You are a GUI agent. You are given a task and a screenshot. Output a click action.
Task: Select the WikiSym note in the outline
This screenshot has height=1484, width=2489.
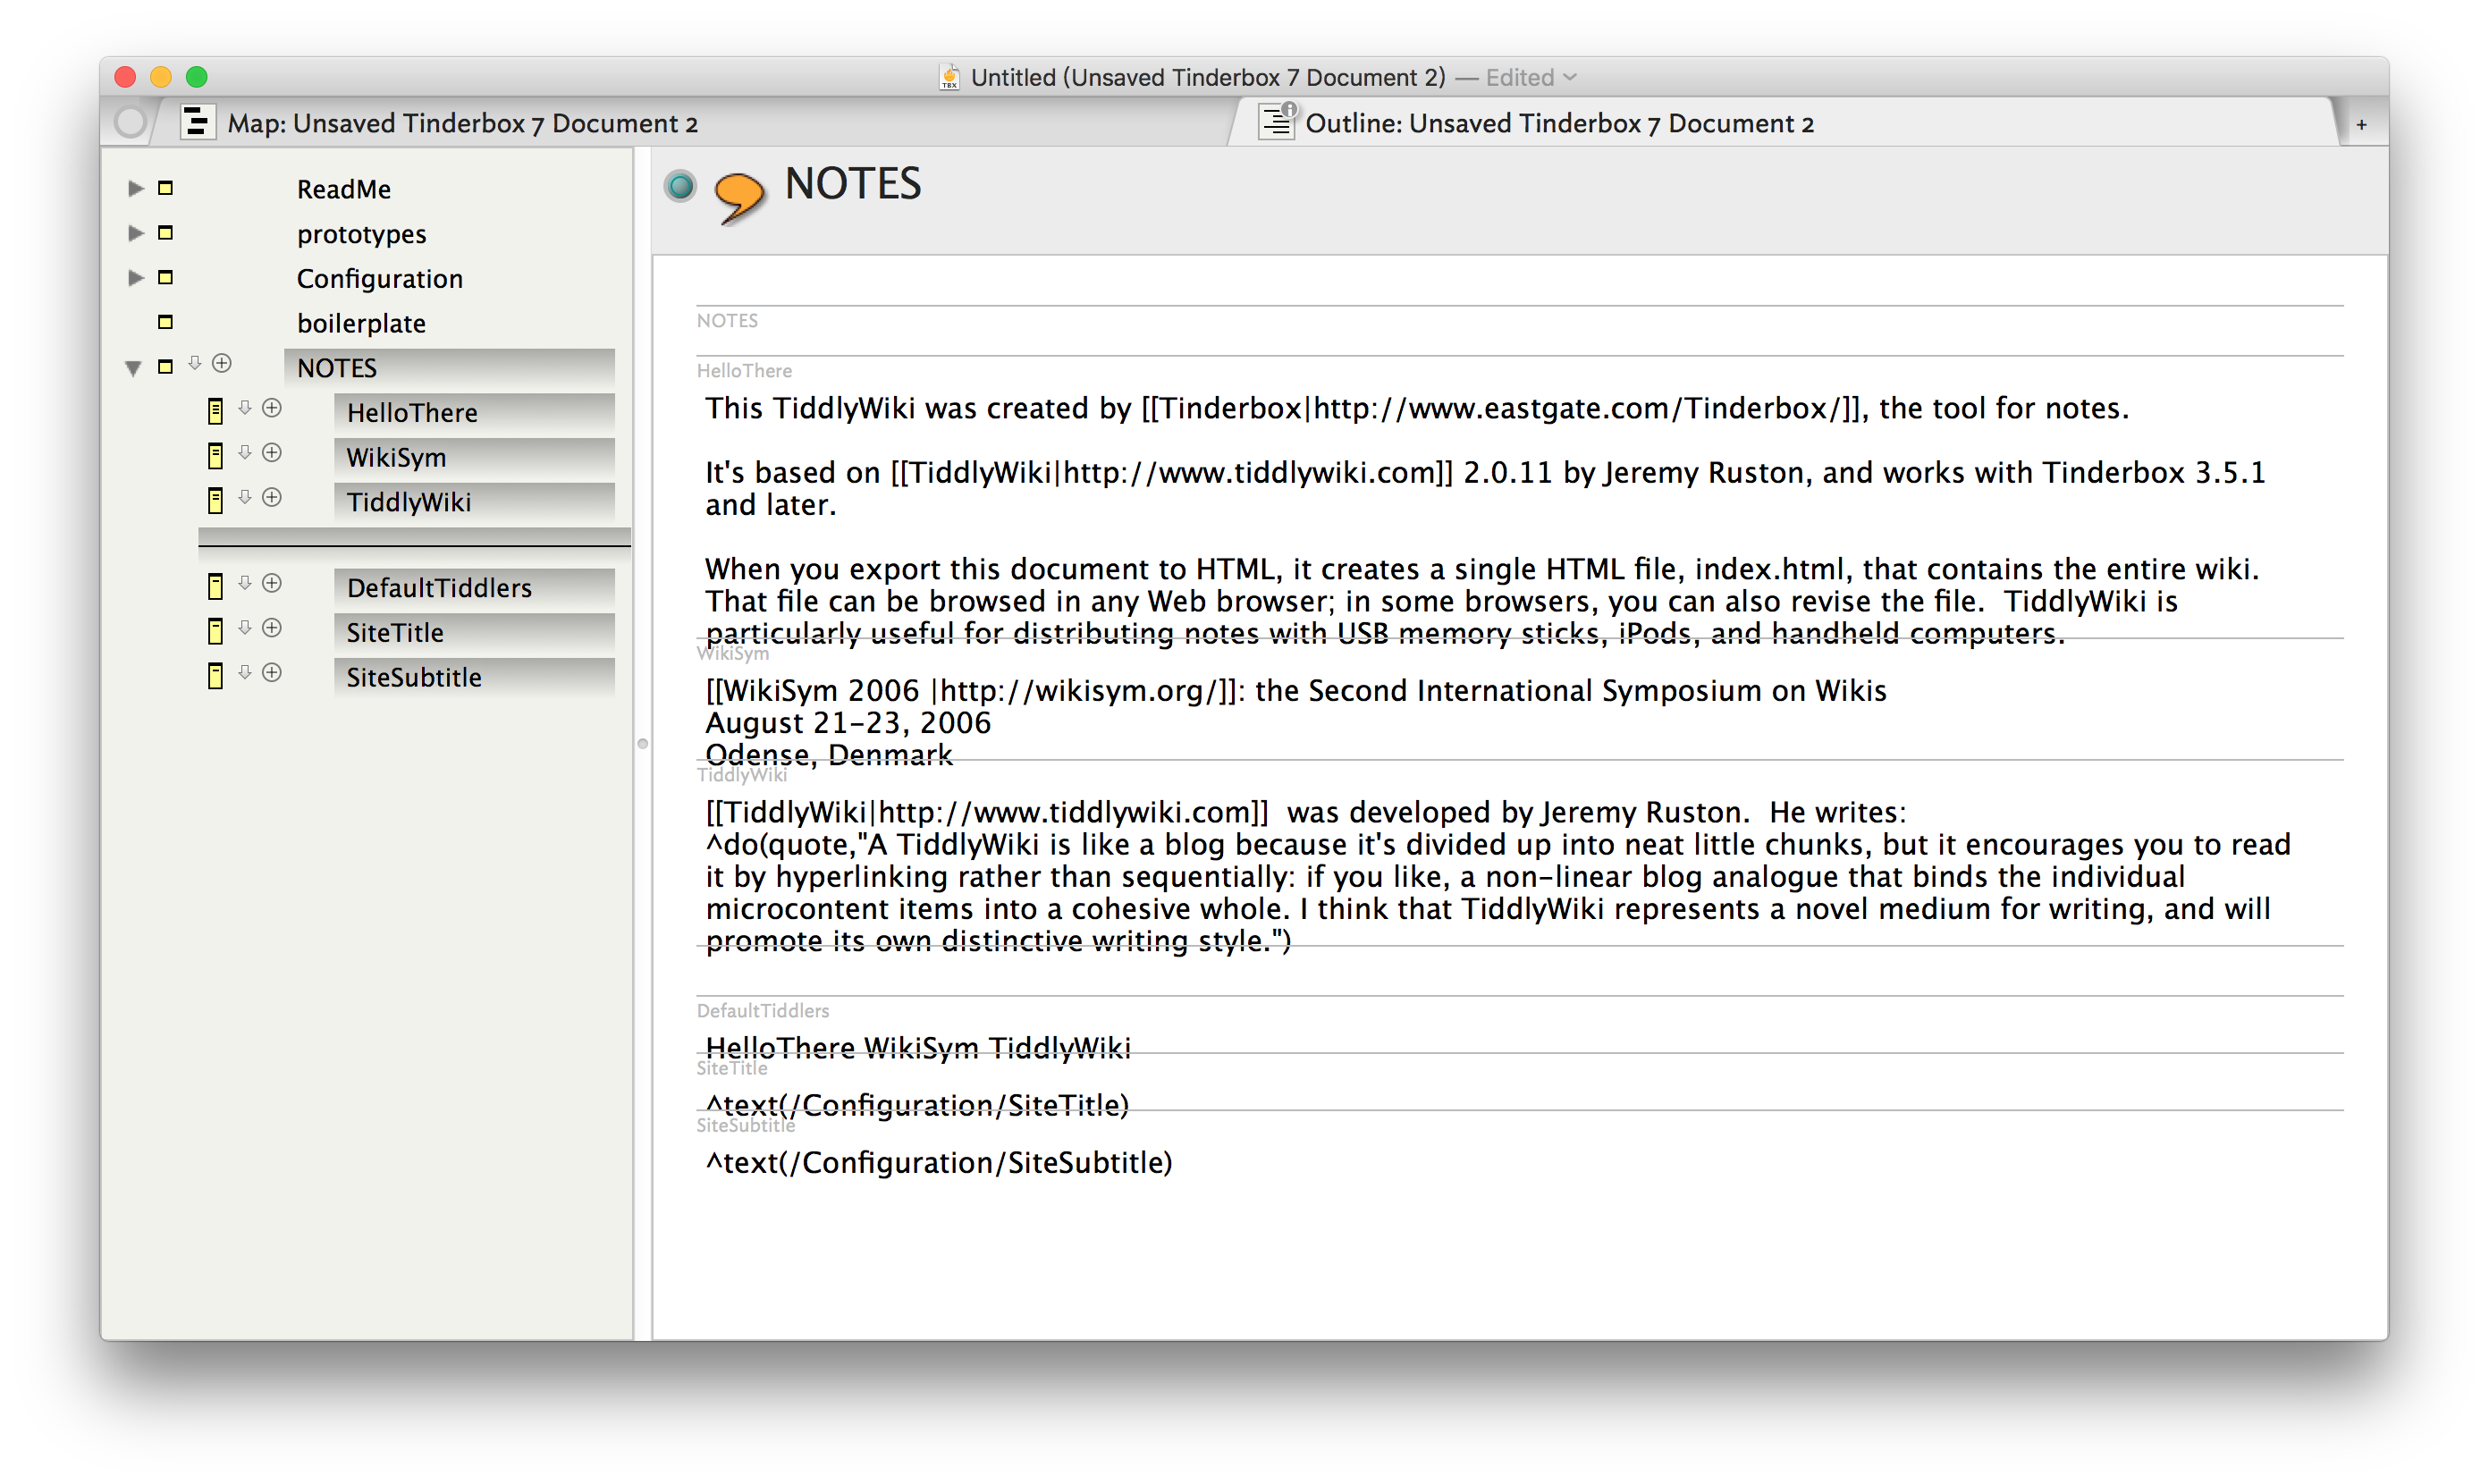coord(475,457)
